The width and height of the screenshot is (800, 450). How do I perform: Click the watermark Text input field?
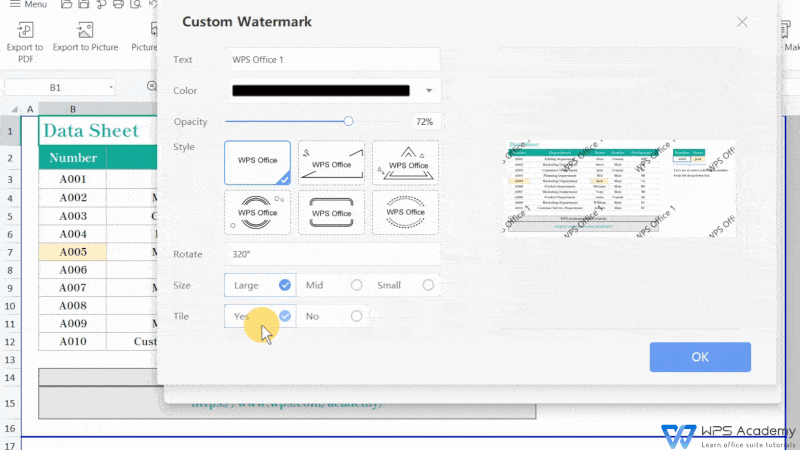[332, 60]
